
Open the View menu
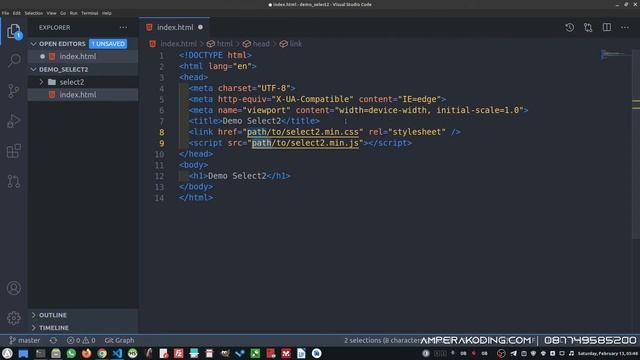click(51, 13)
